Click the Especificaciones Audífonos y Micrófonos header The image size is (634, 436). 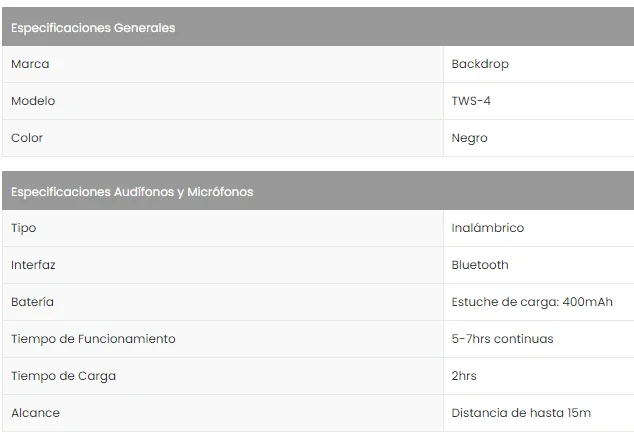[x=132, y=192]
